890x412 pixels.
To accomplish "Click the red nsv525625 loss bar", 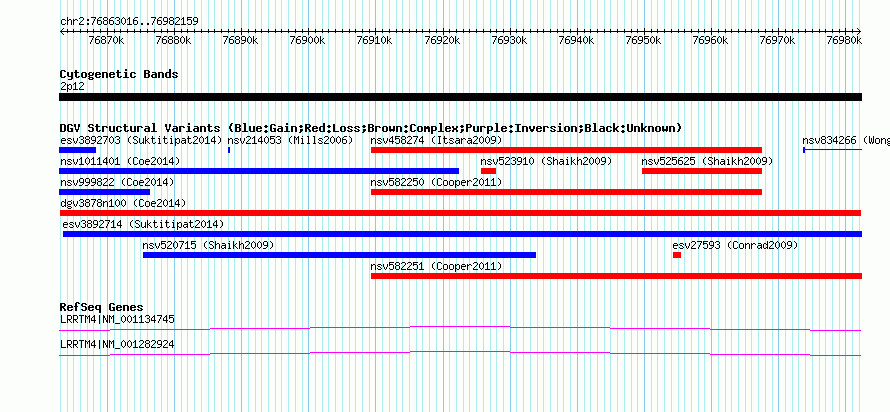I will click(x=702, y=171).
